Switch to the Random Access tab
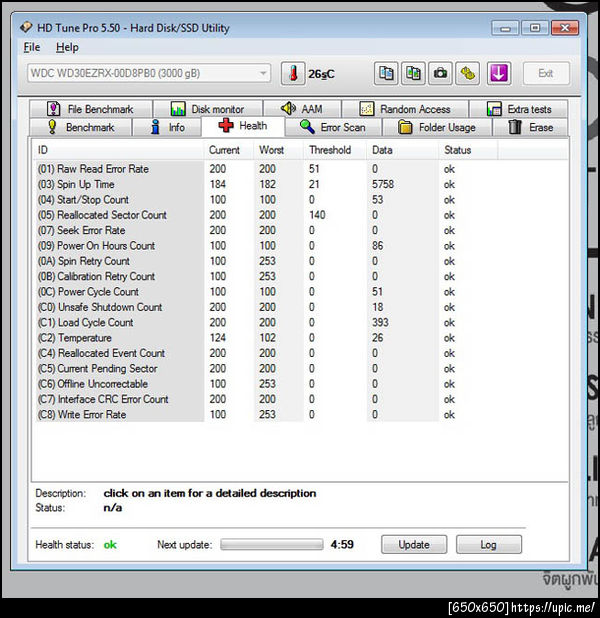Image resolution: width=600 pixels, height=618 pixels. [x=404, y=109]
